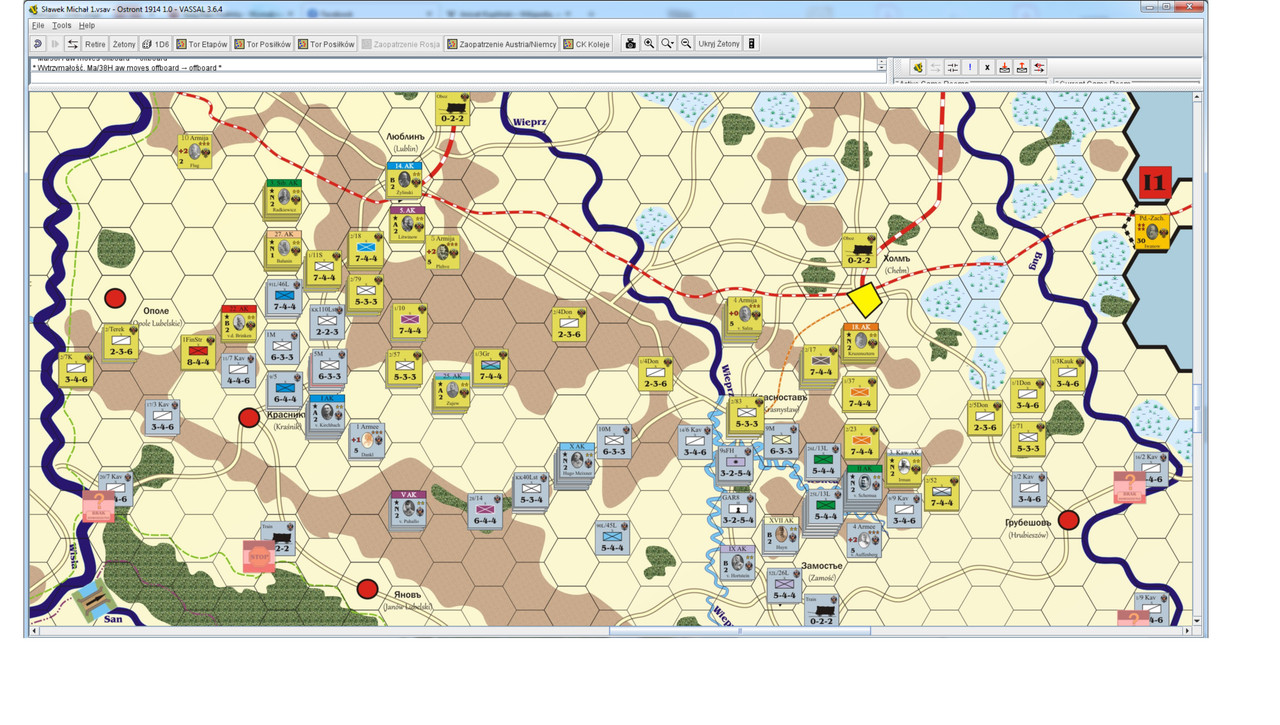Click the Retire button
Viewport: 1280px width, 725px height.
(95, 44)
